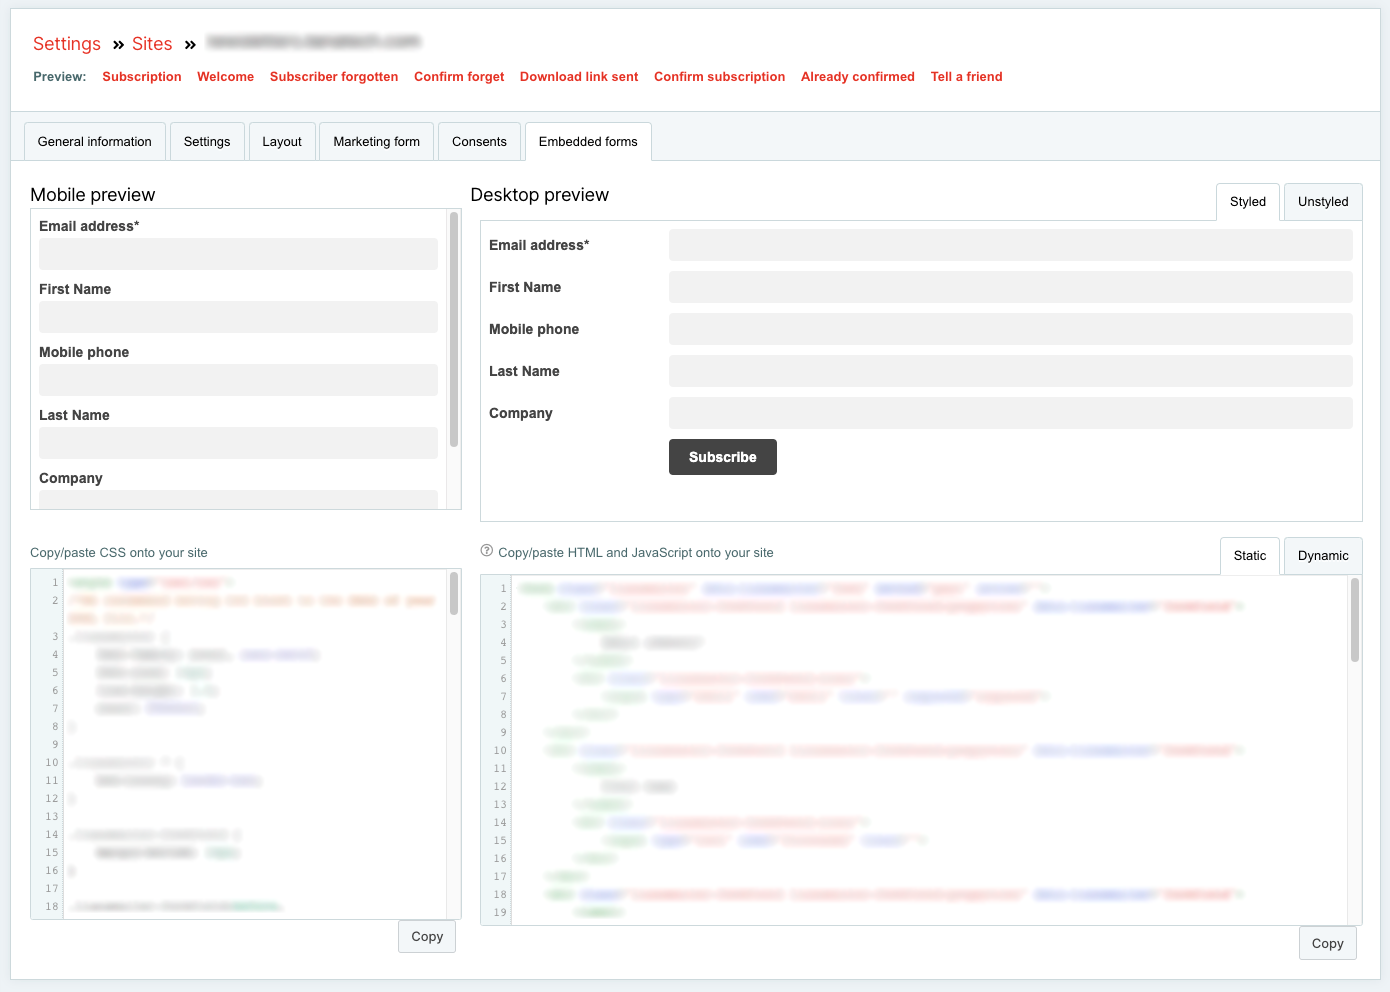Select the Dynamic code tab
This screenshot has width=1390, height=992.
(1323, 556)
